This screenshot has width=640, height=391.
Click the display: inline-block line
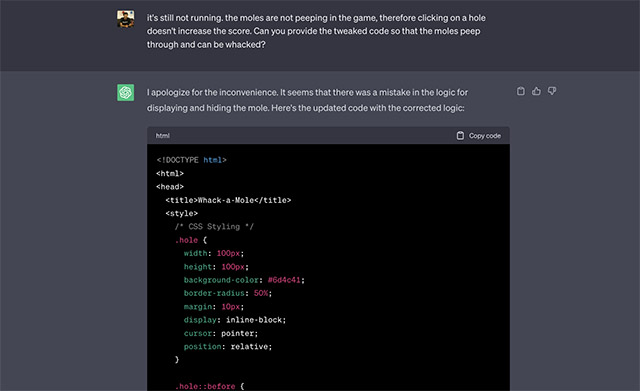coord(235,320)
